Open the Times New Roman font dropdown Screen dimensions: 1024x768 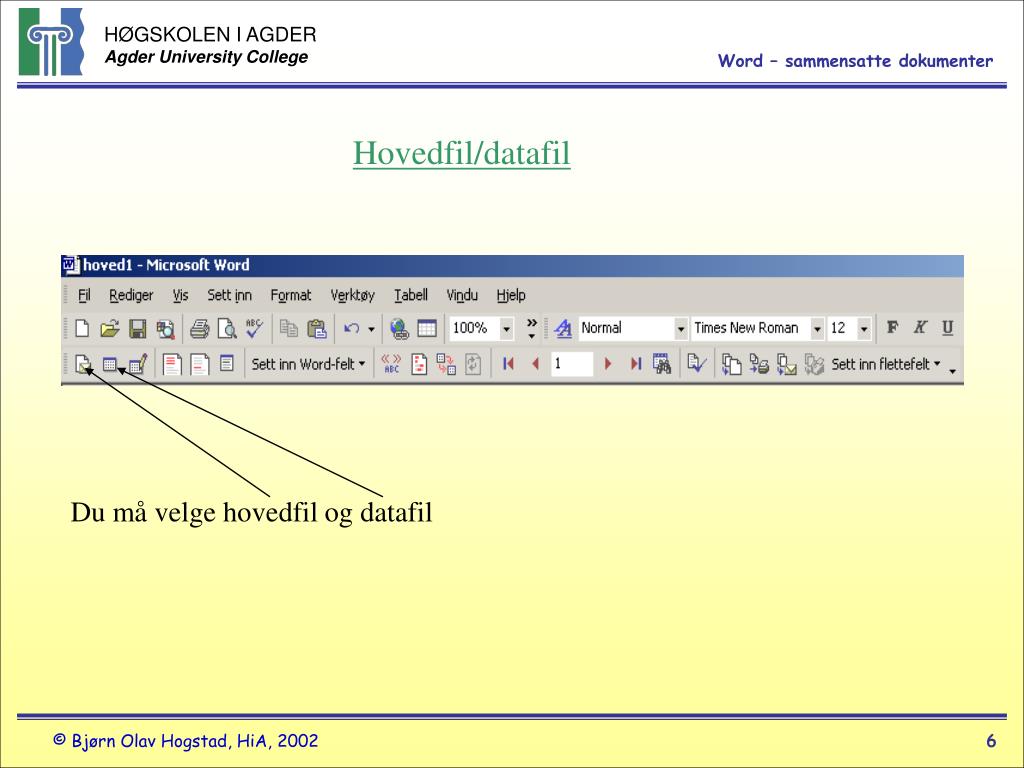tap(816, 328)
